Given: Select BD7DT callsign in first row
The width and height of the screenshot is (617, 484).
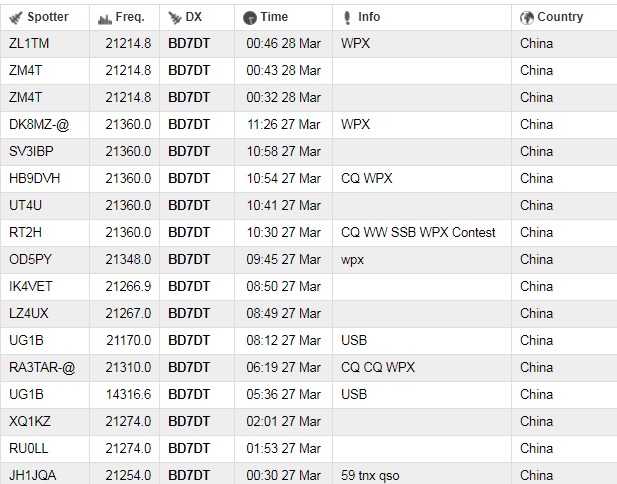Looking at the screenshot, I should click(189, 43).
